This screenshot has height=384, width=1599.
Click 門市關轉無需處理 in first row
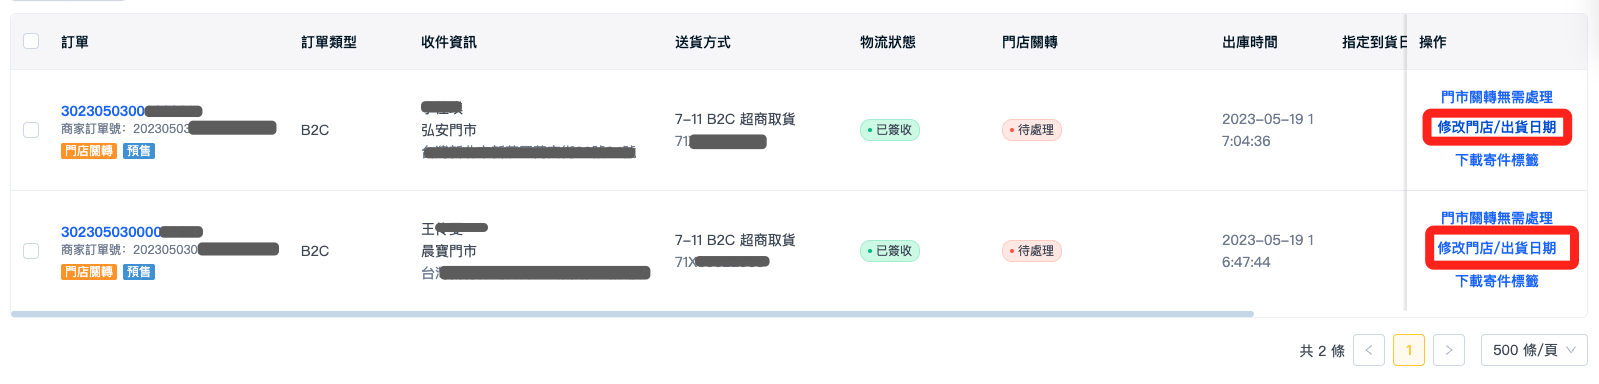[x=1497, y=97]
